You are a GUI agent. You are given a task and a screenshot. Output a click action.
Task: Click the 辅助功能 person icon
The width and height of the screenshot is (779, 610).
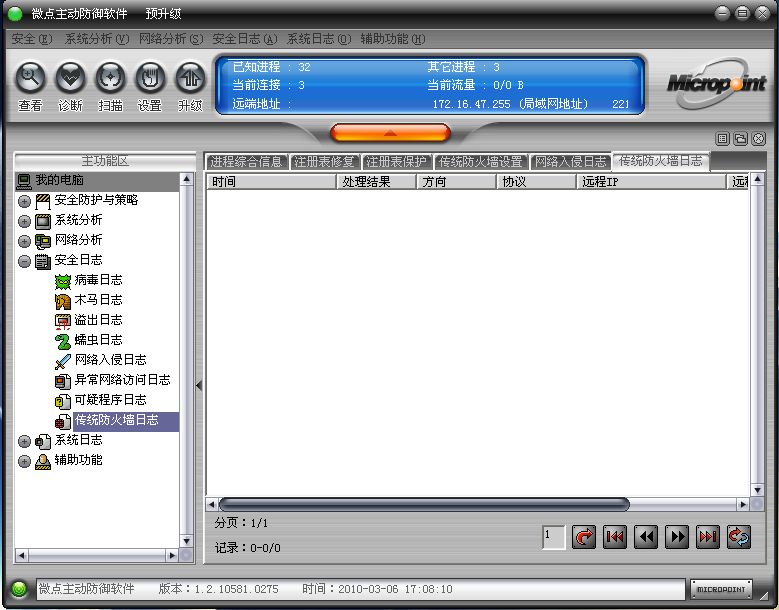(43, 461)
